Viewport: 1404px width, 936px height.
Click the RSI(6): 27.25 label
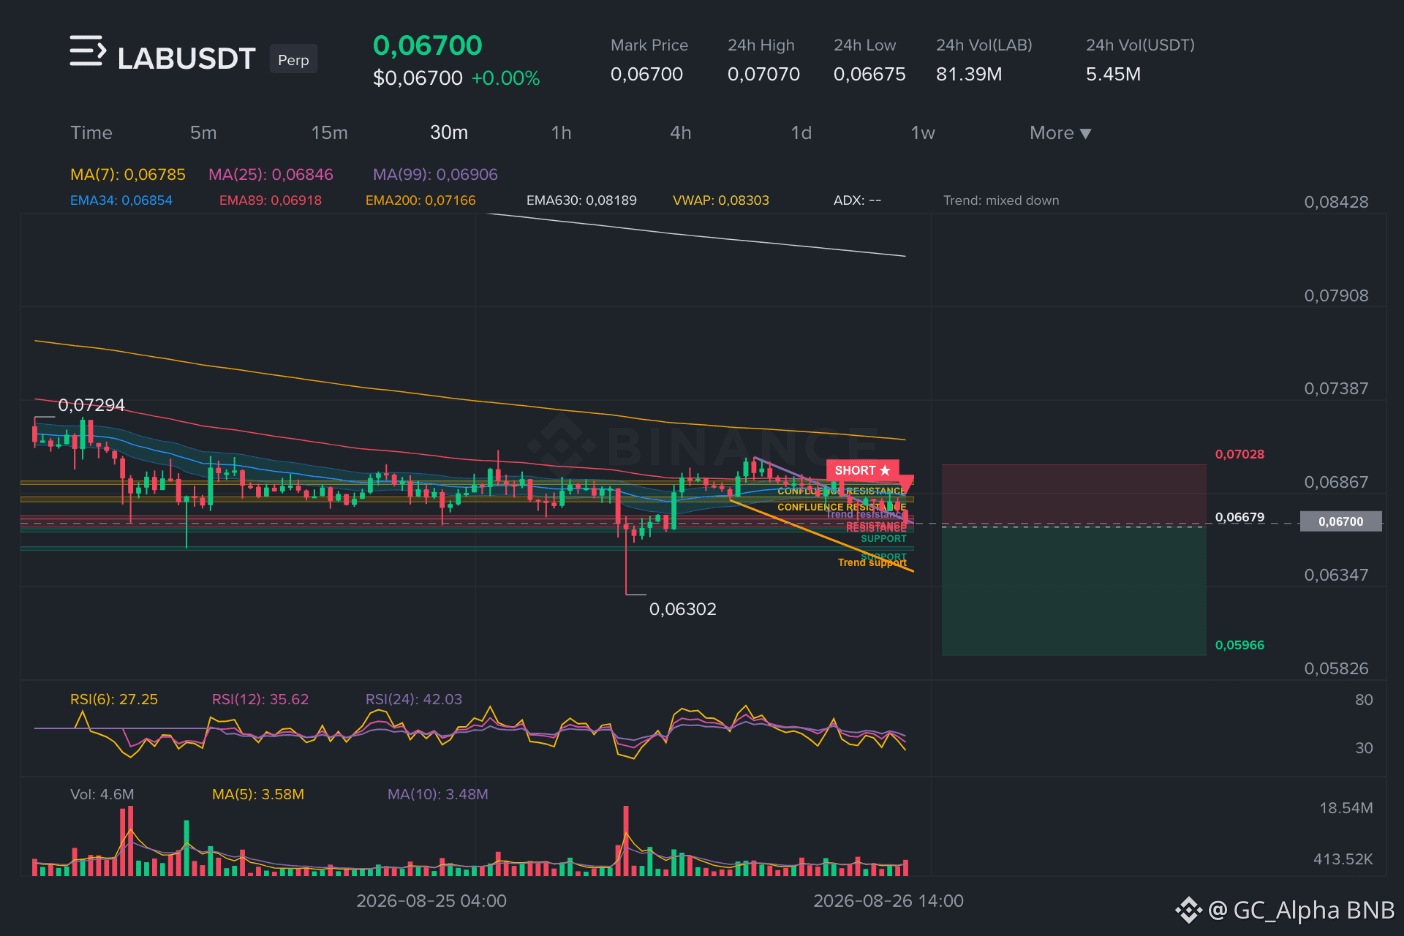click(x=114, y=699)
